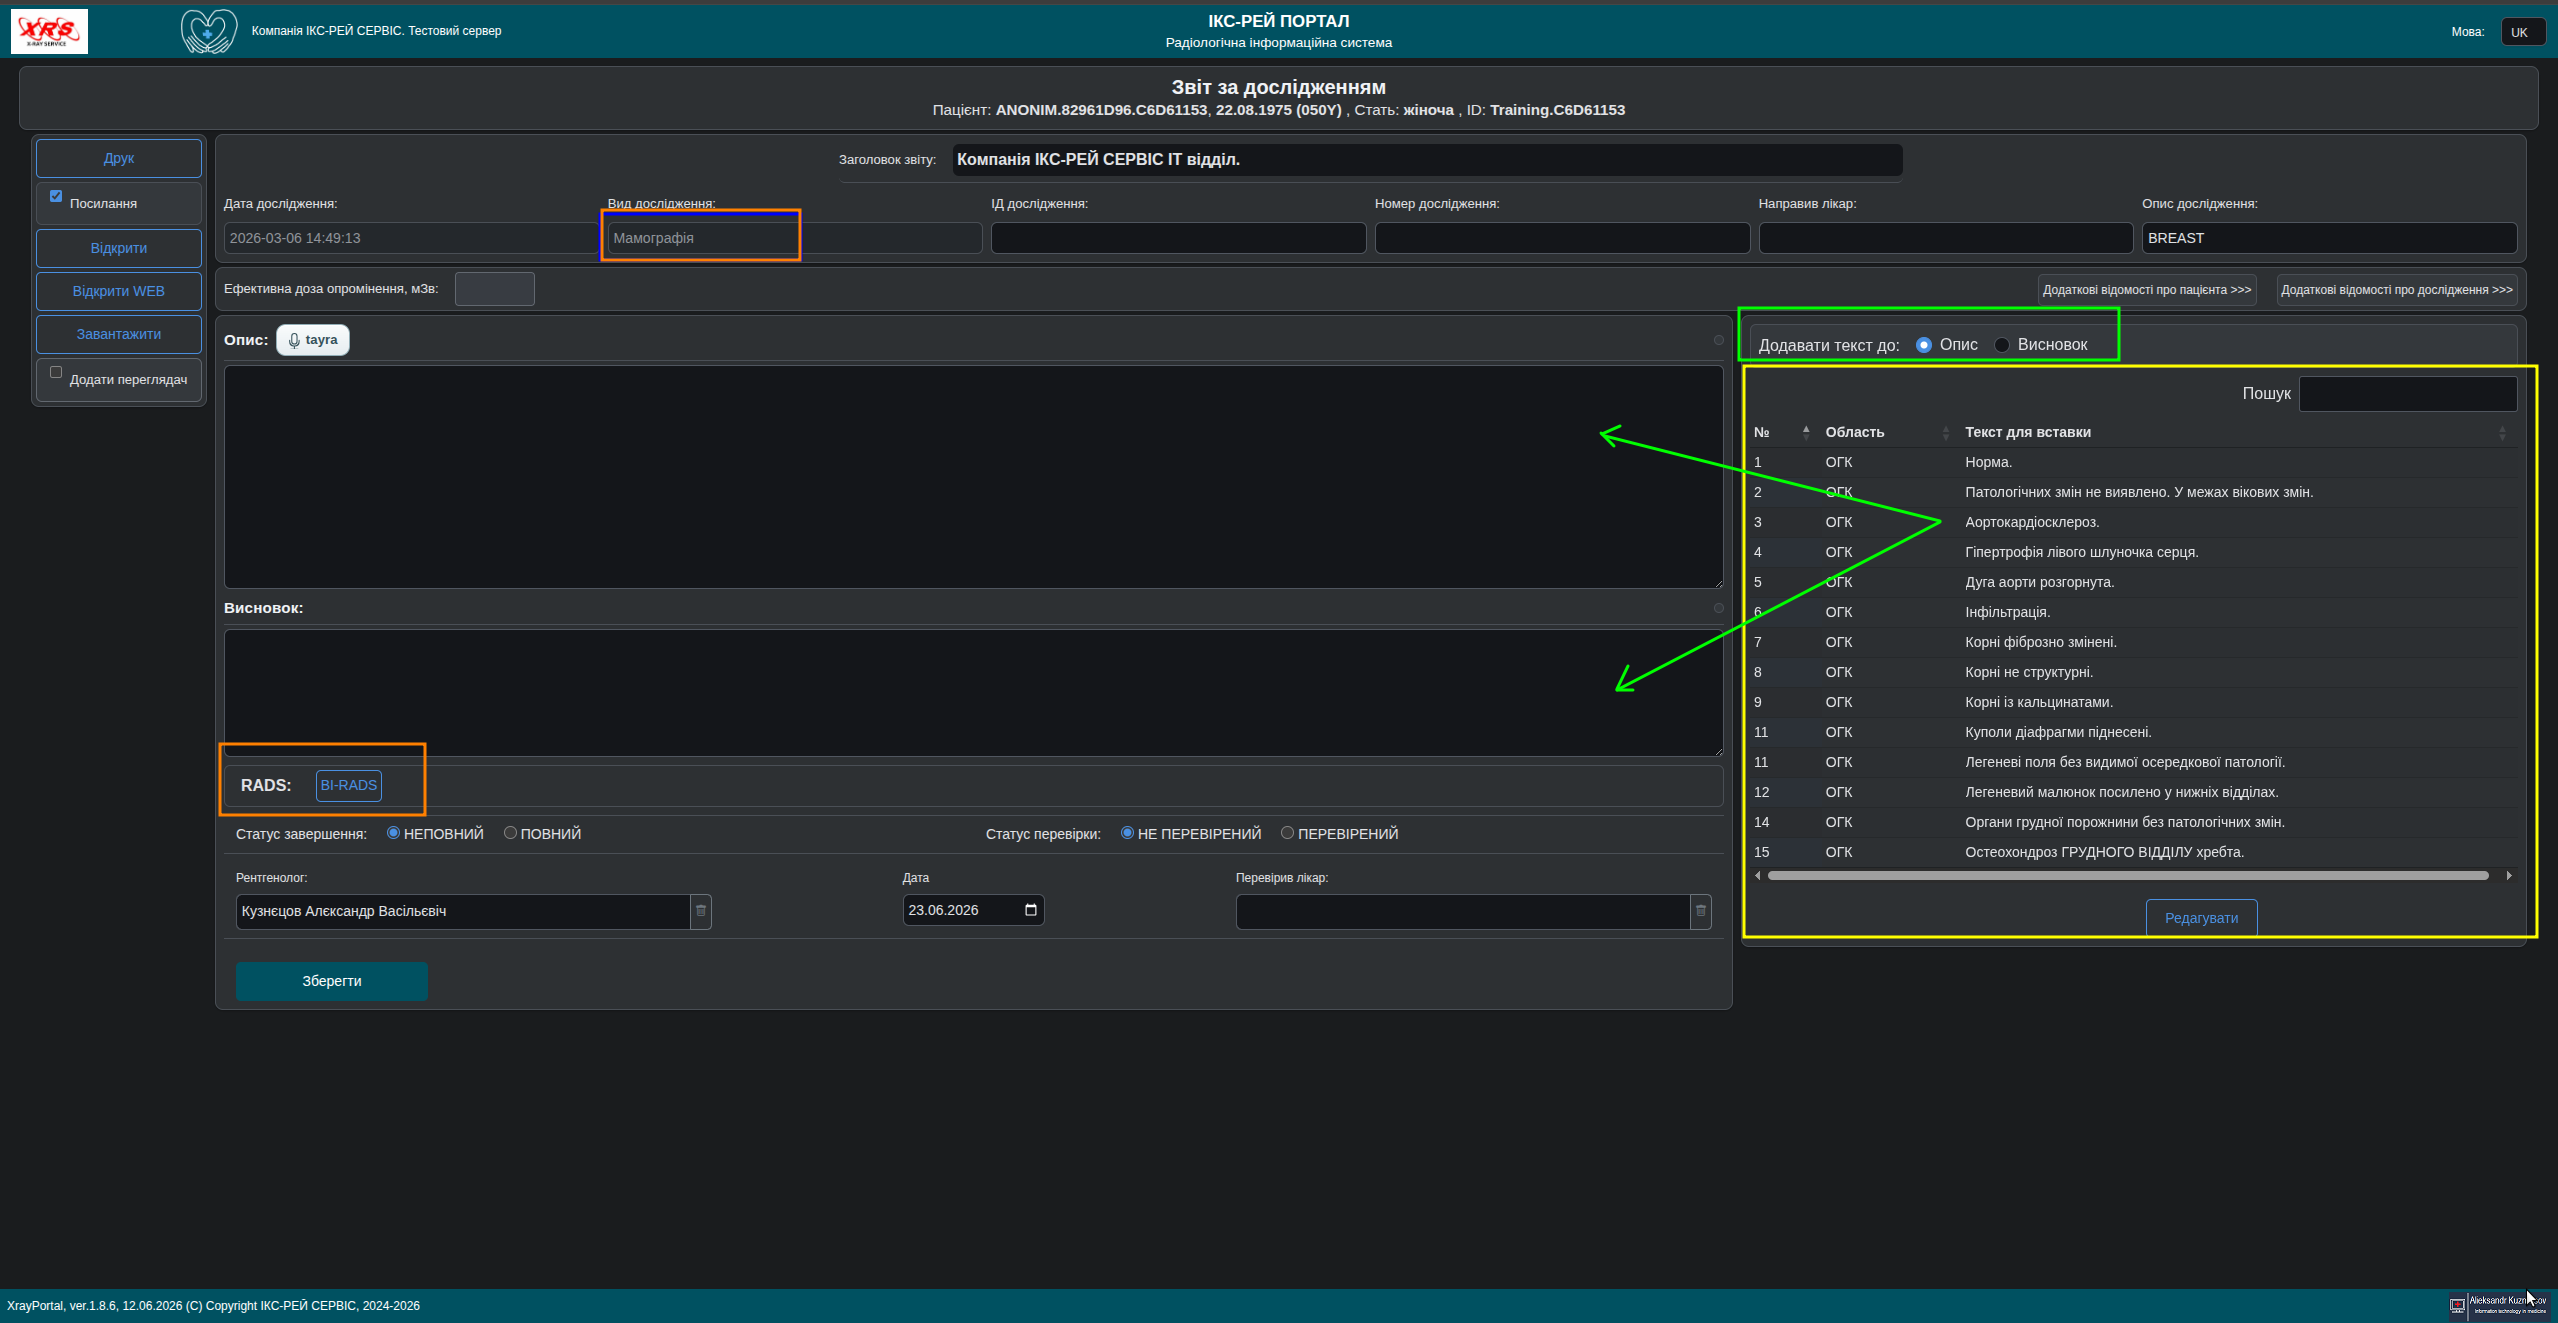Image resolution: width=2558 pixels, height=1323 pixels.
Task: Click the trash icon beside Рентгенолог field
Action: (x=701, y=911)
